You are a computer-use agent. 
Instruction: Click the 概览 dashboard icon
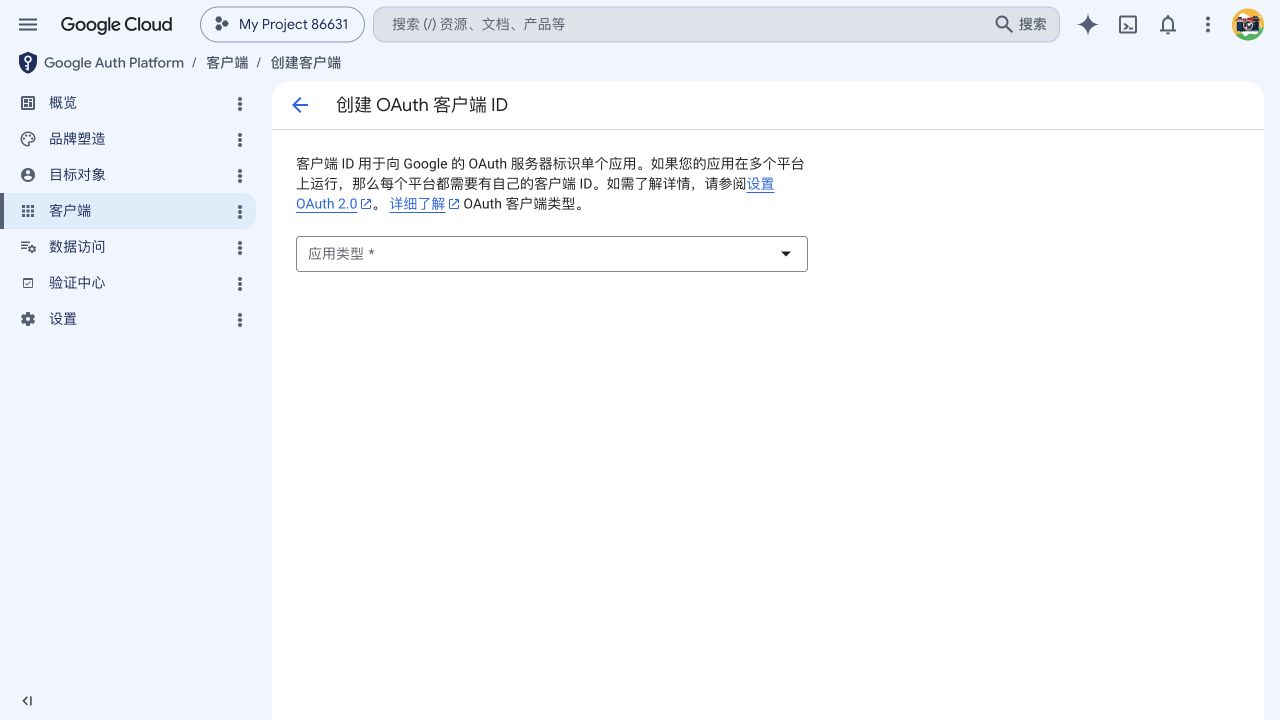pos(28,103)
